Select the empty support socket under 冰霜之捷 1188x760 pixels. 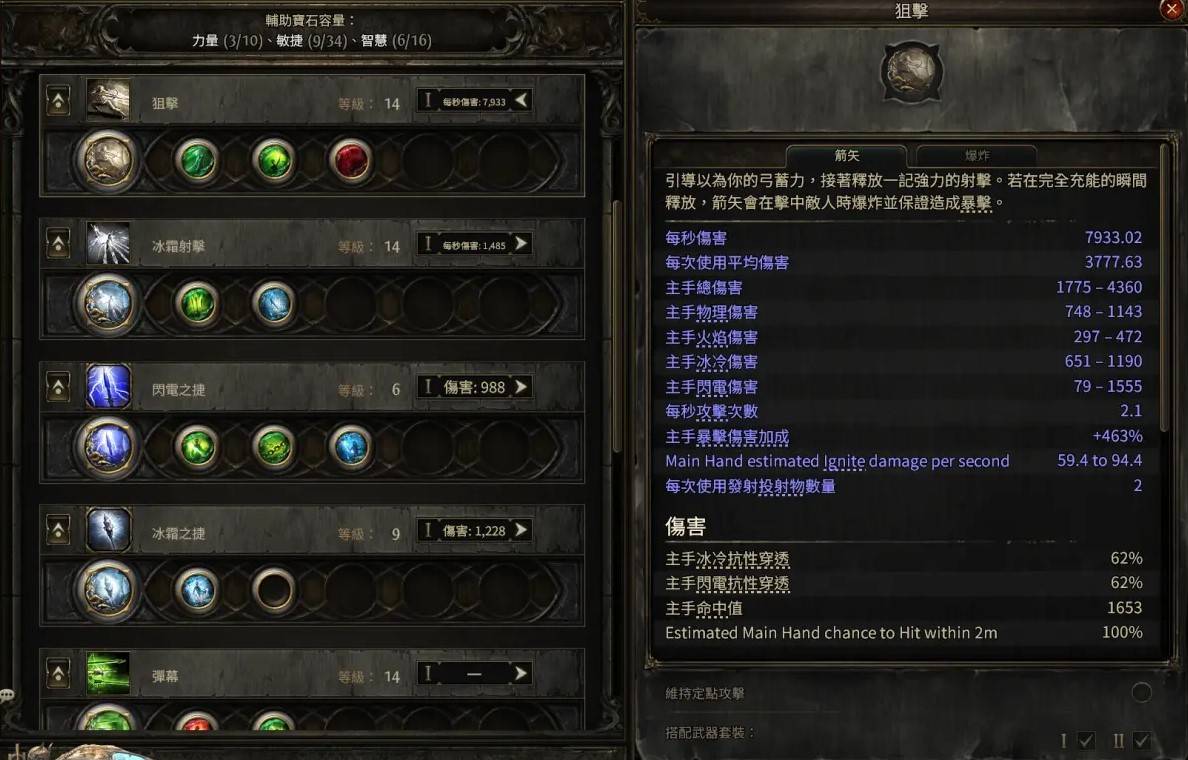point(274,590)
